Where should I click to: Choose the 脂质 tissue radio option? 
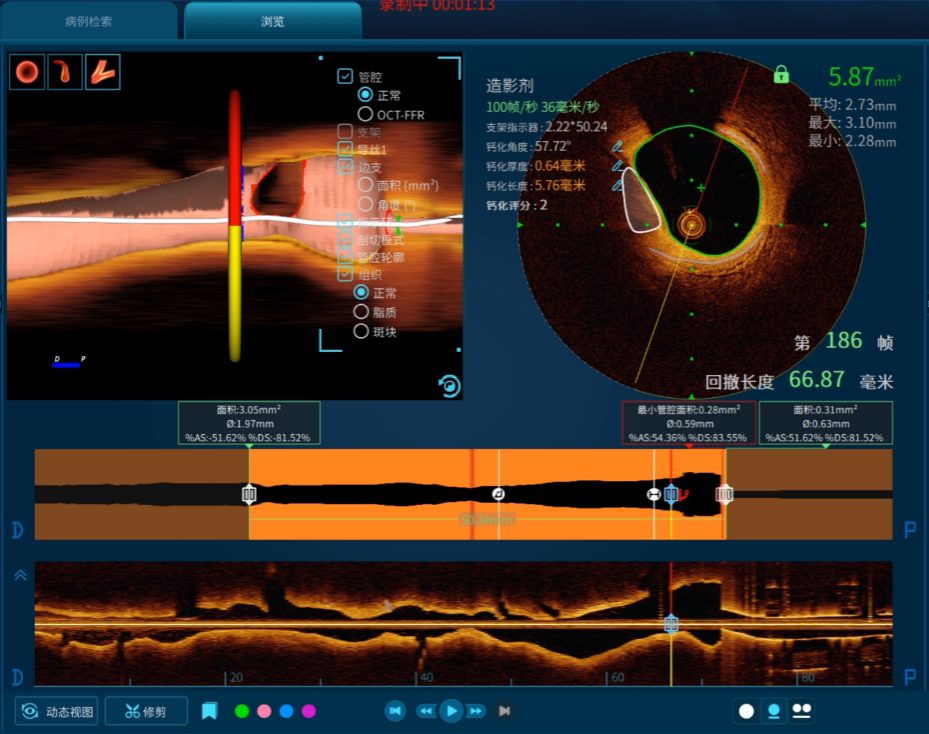tap(362, 312)
